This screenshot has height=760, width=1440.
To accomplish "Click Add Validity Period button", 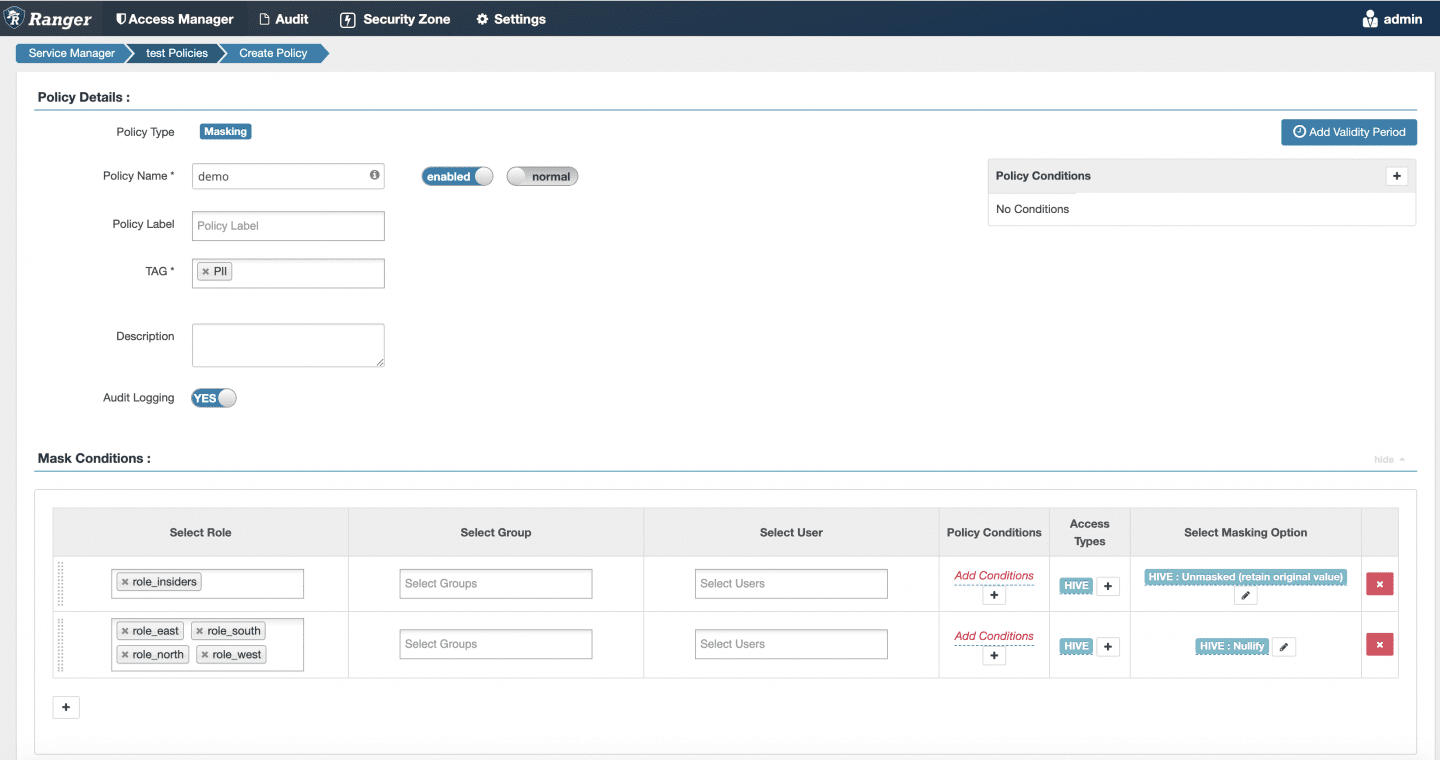I will [x=1349, y=132].
